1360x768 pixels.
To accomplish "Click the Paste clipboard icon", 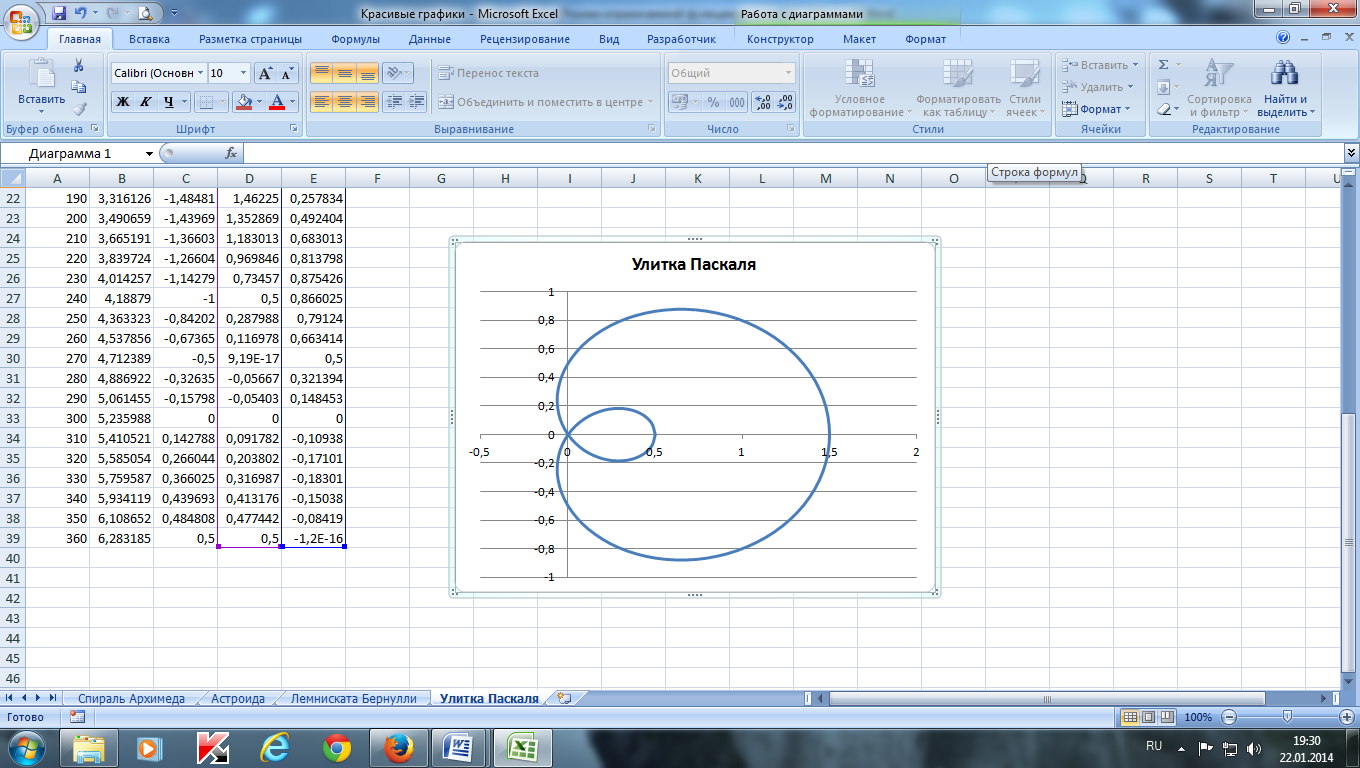I will coord(42,74).
